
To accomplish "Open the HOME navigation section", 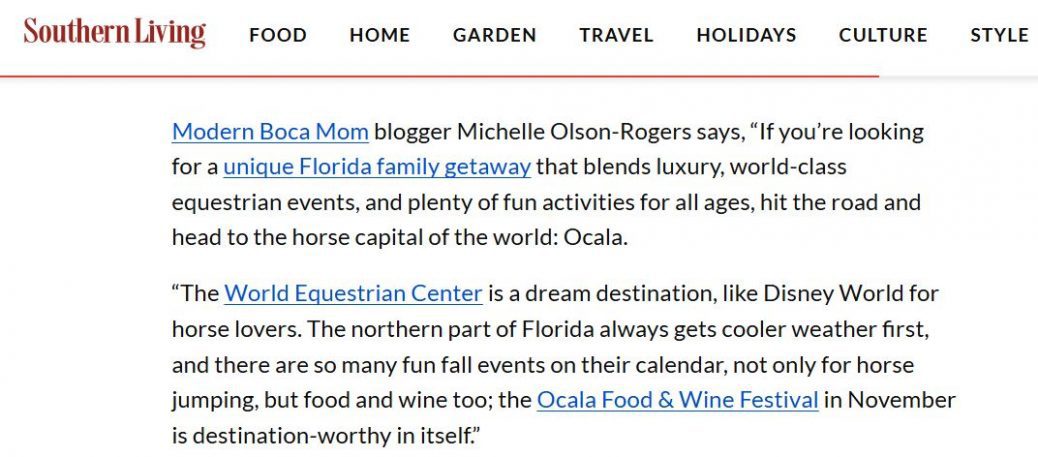I will click(x=380, y=35).
